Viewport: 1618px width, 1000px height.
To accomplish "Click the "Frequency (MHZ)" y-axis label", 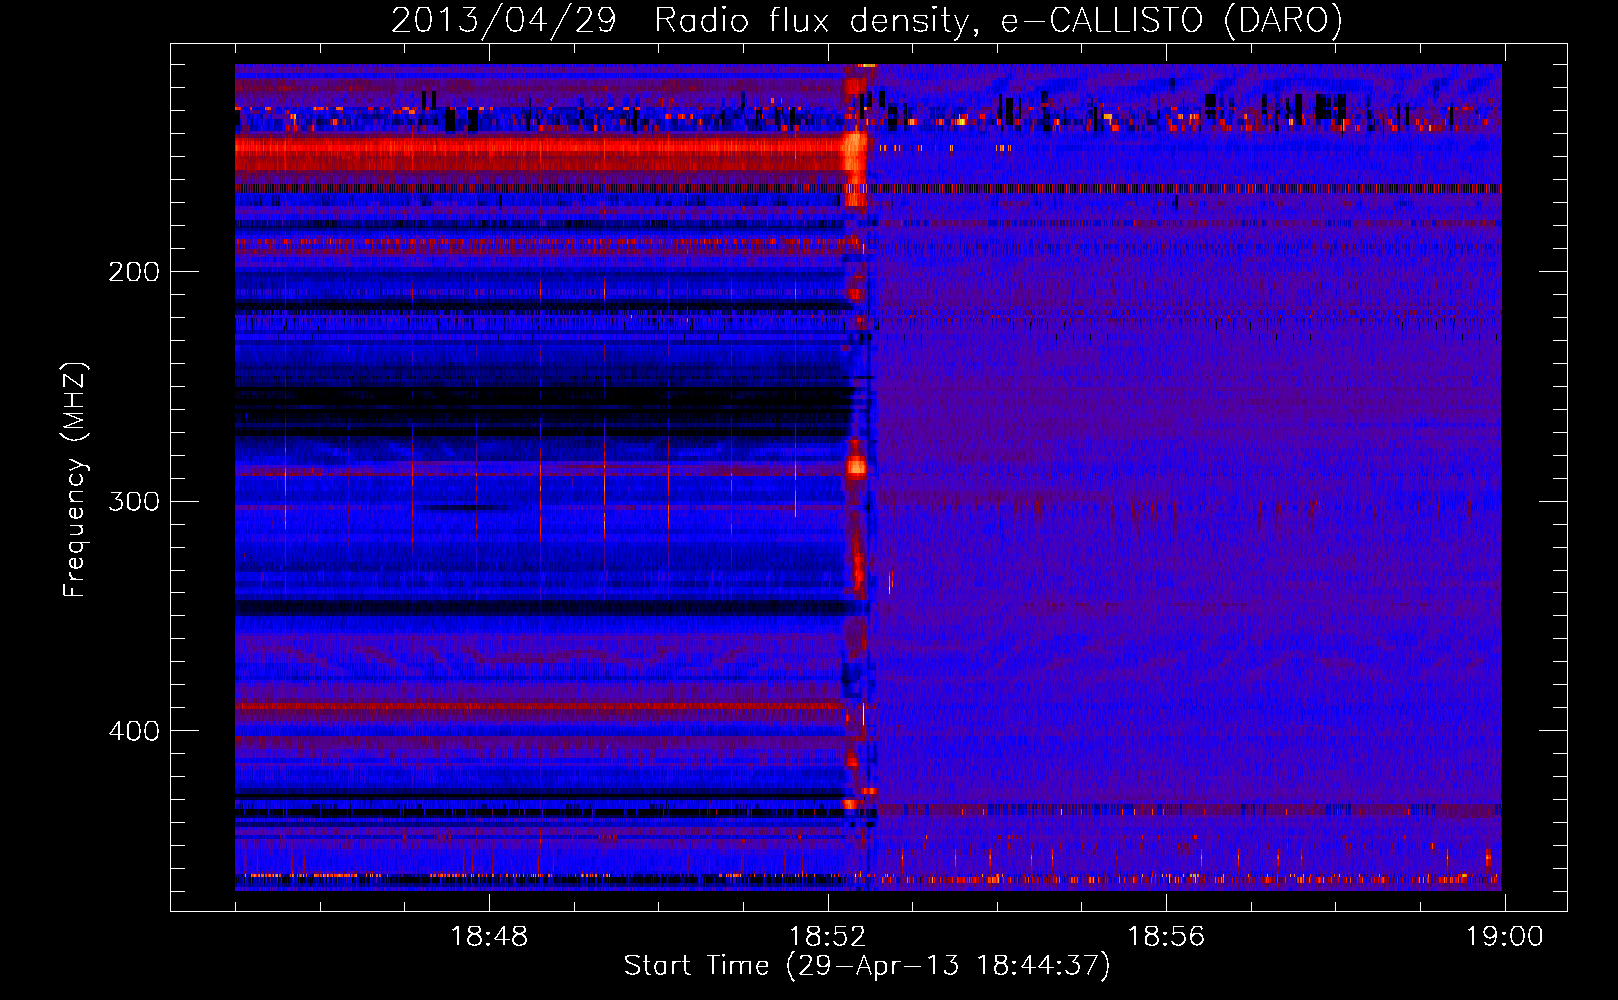I will (x=75, y=480).
